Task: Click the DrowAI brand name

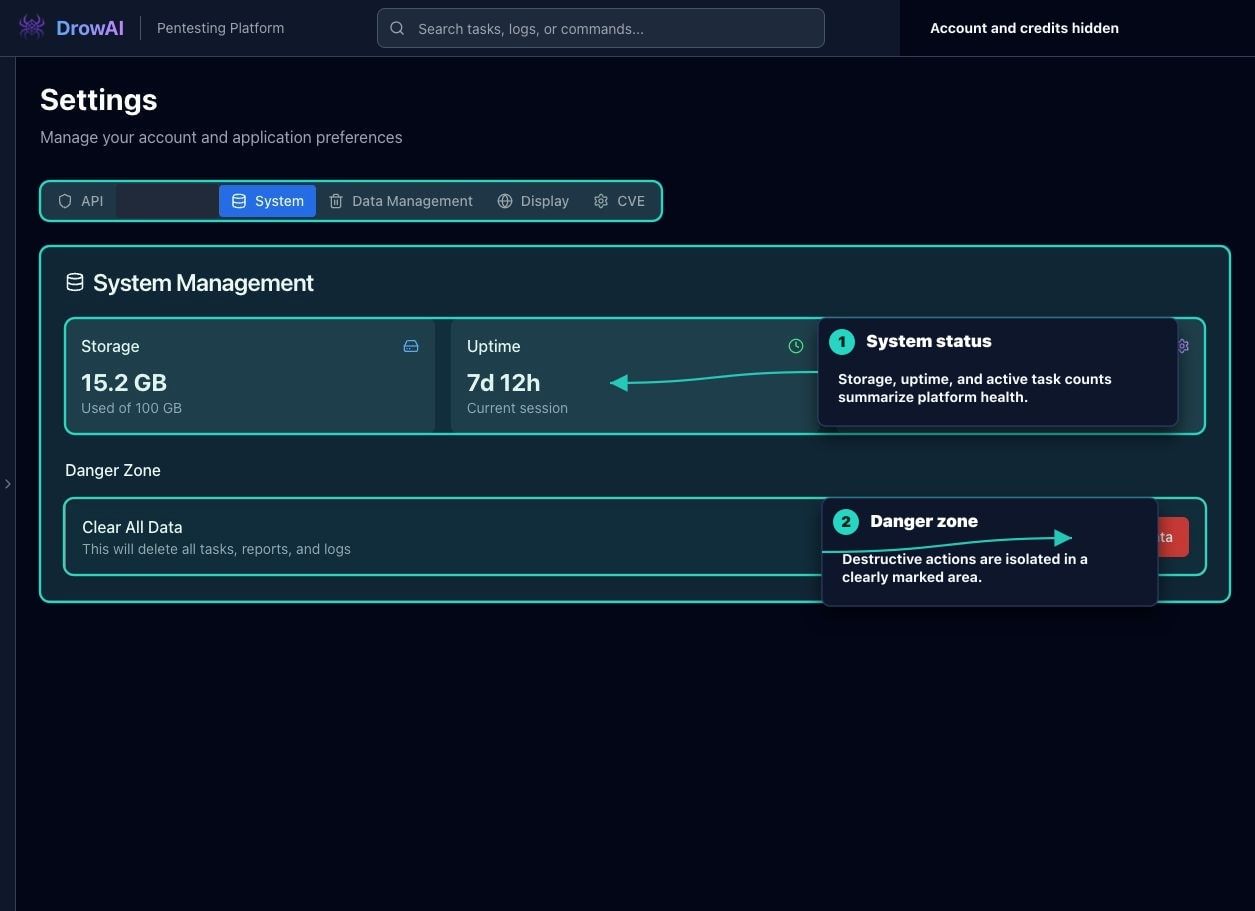Action: [x=90, y=28]
